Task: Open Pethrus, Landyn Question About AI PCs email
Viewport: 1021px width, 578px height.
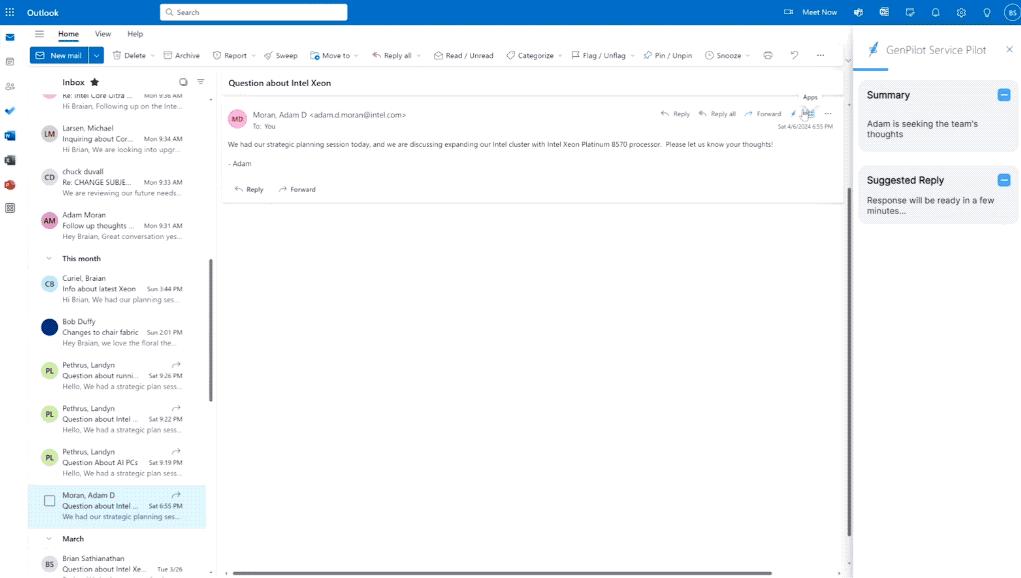Action: point(117,462)
